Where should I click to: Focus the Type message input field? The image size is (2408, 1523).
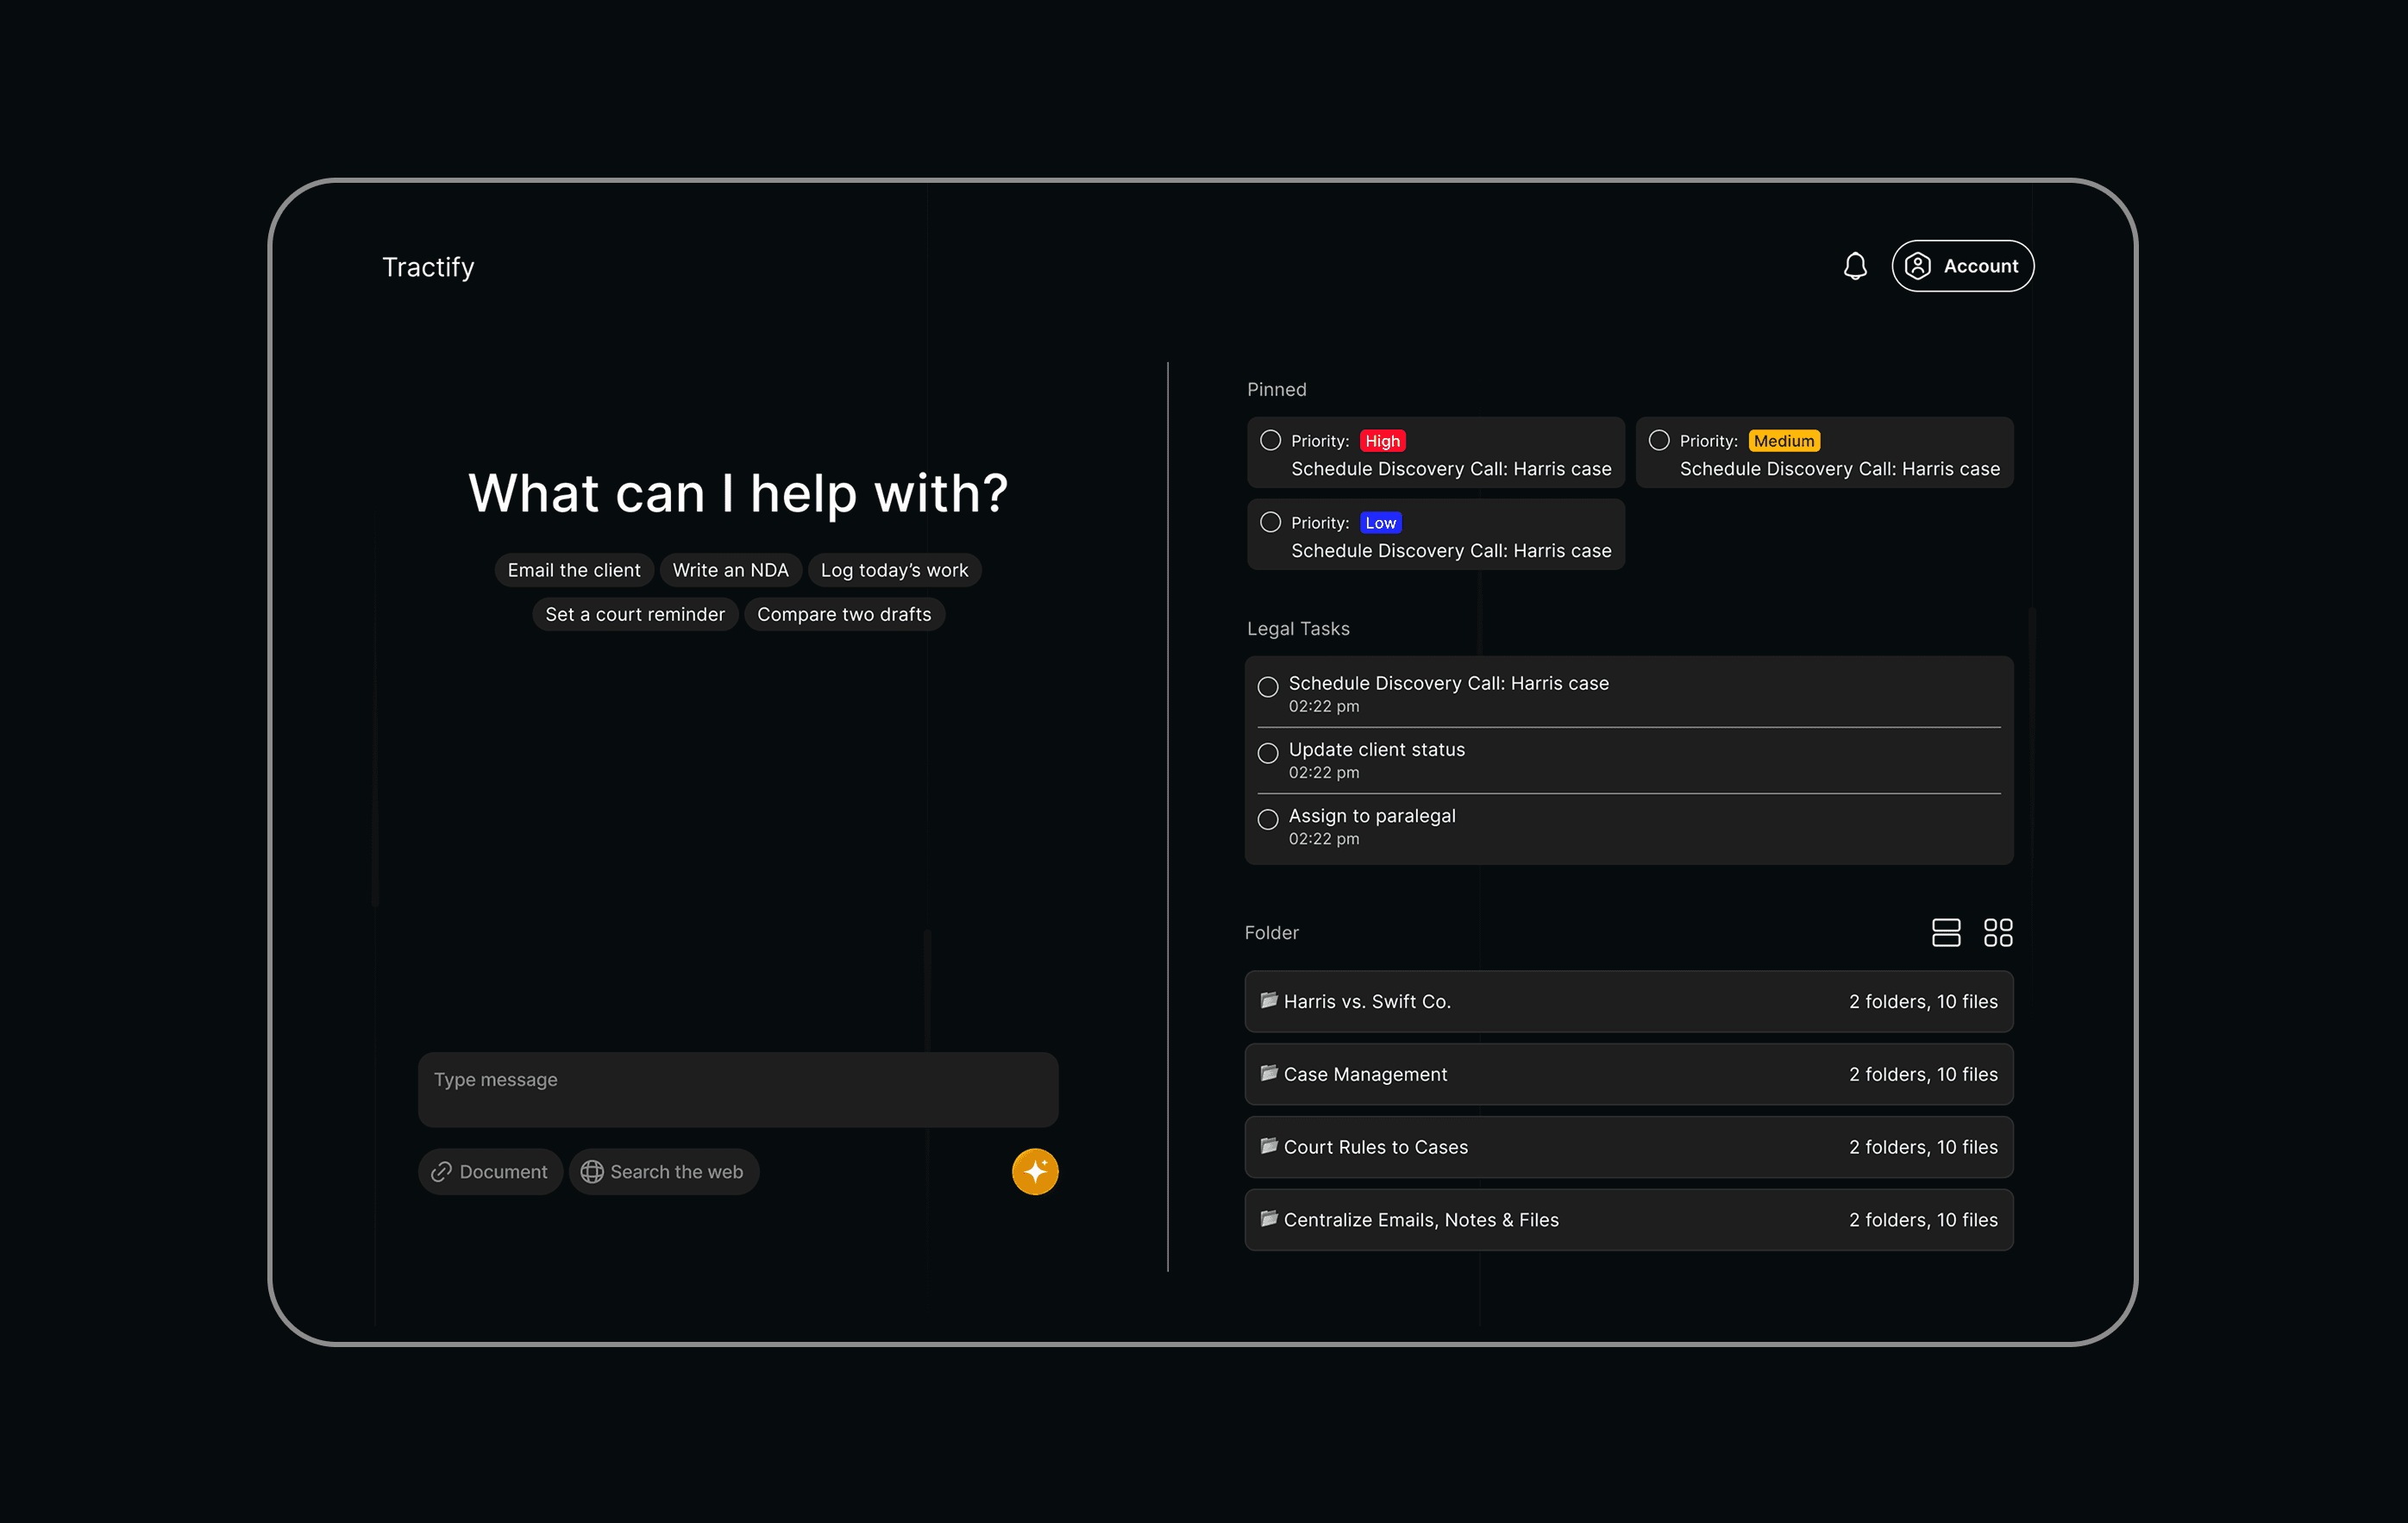pyautogui.click(x=738, y=1088)
